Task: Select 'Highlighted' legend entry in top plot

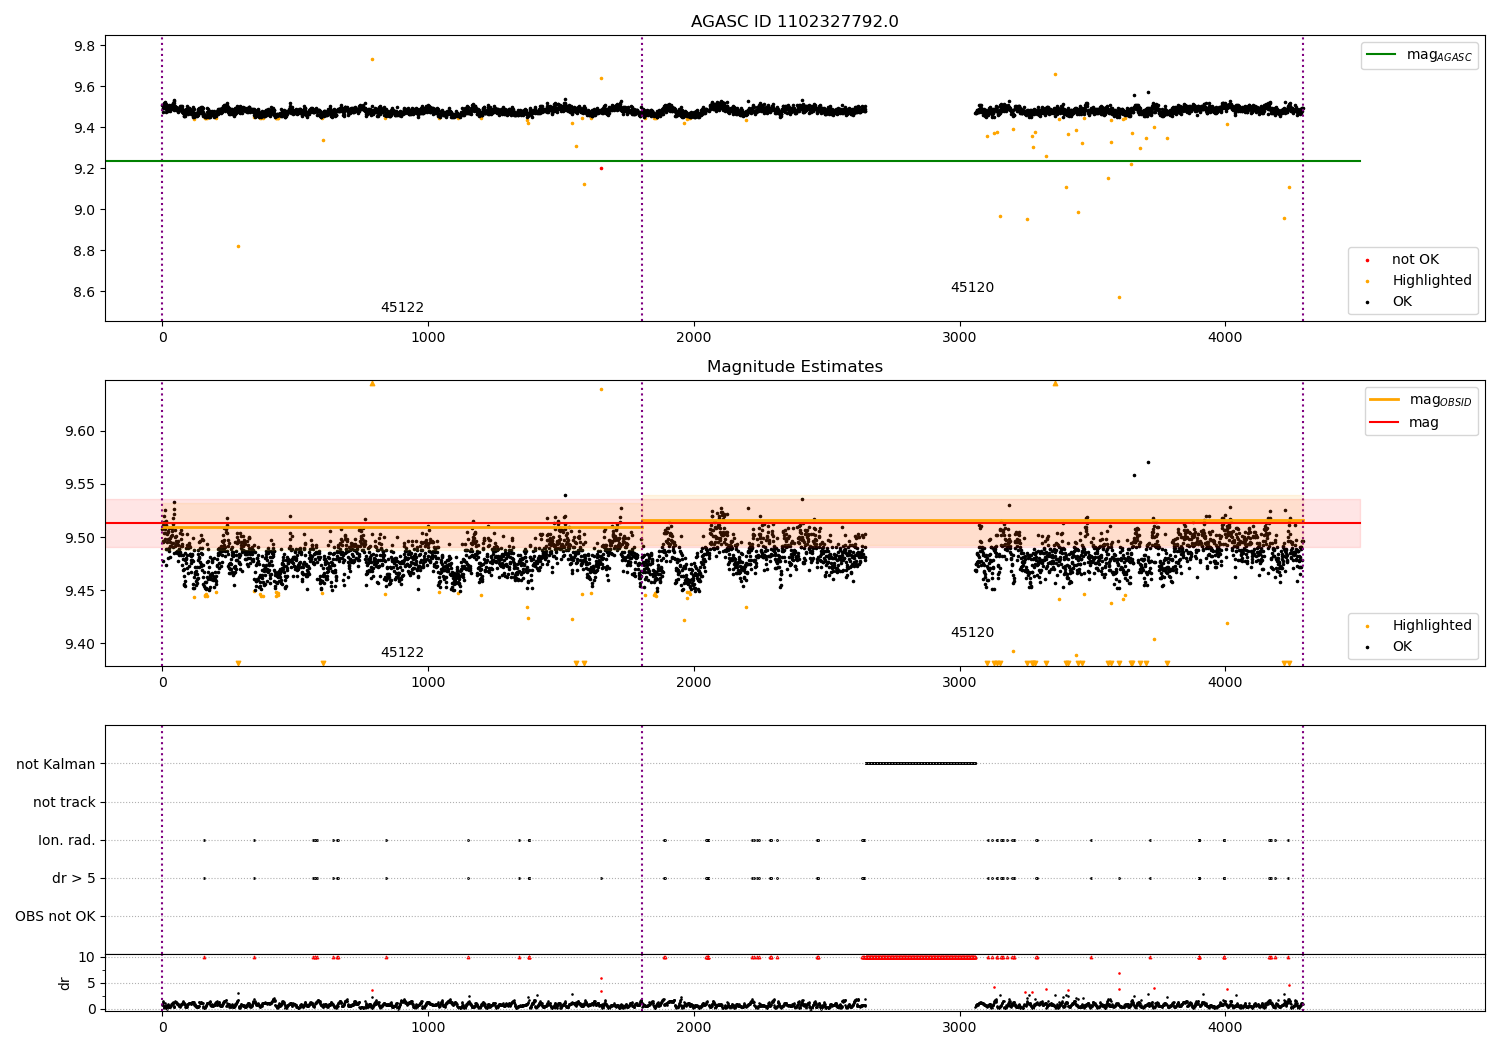Action: (1431, 281)
